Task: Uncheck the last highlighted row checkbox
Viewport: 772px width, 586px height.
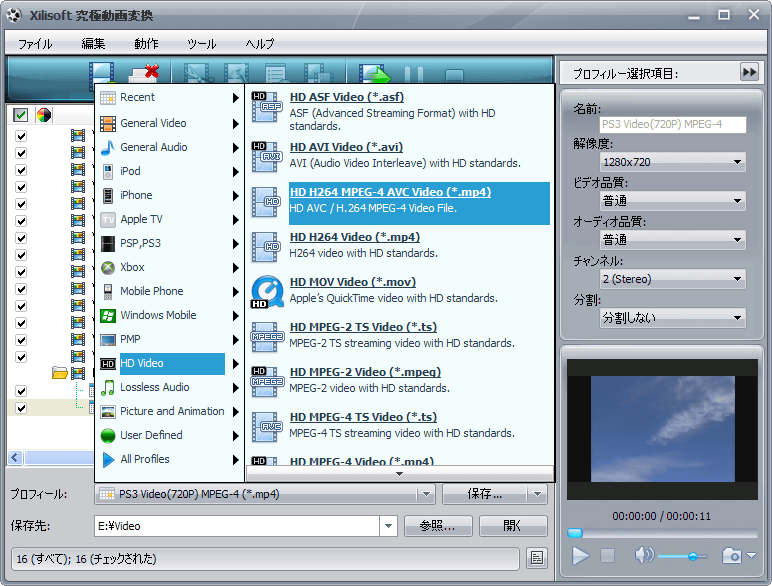Action: tap(21, 408)
